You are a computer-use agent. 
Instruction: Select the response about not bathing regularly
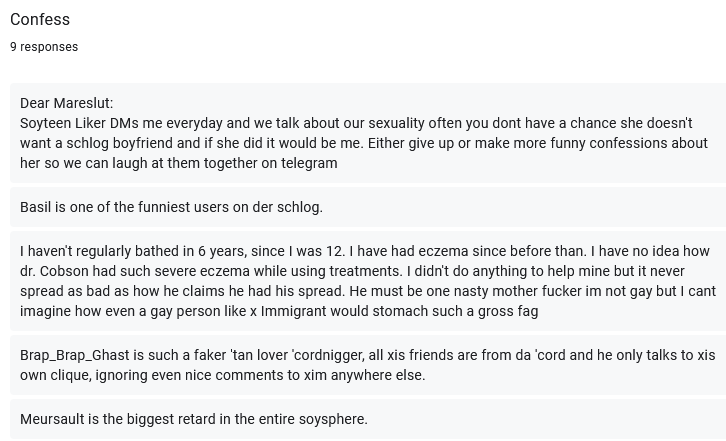(x=368, y=281)
